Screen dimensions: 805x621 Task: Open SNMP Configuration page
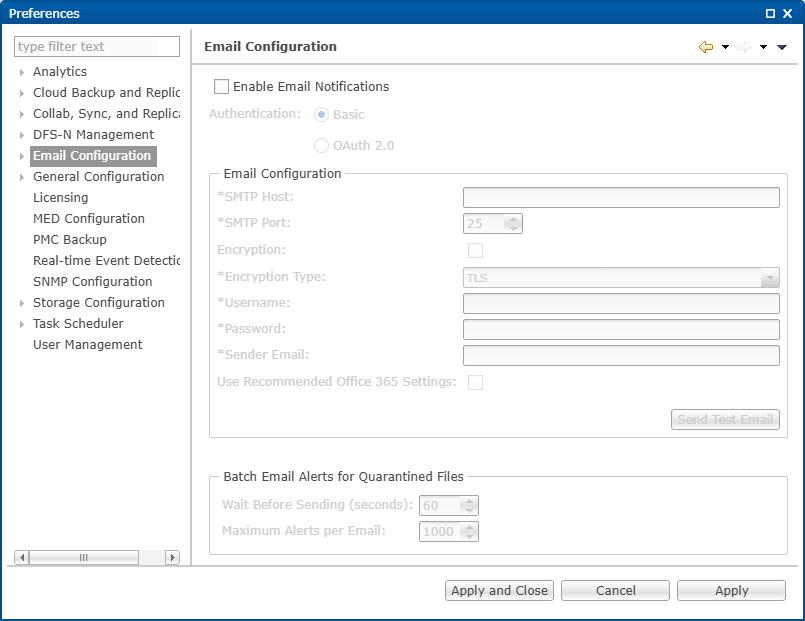coord(92,282)
